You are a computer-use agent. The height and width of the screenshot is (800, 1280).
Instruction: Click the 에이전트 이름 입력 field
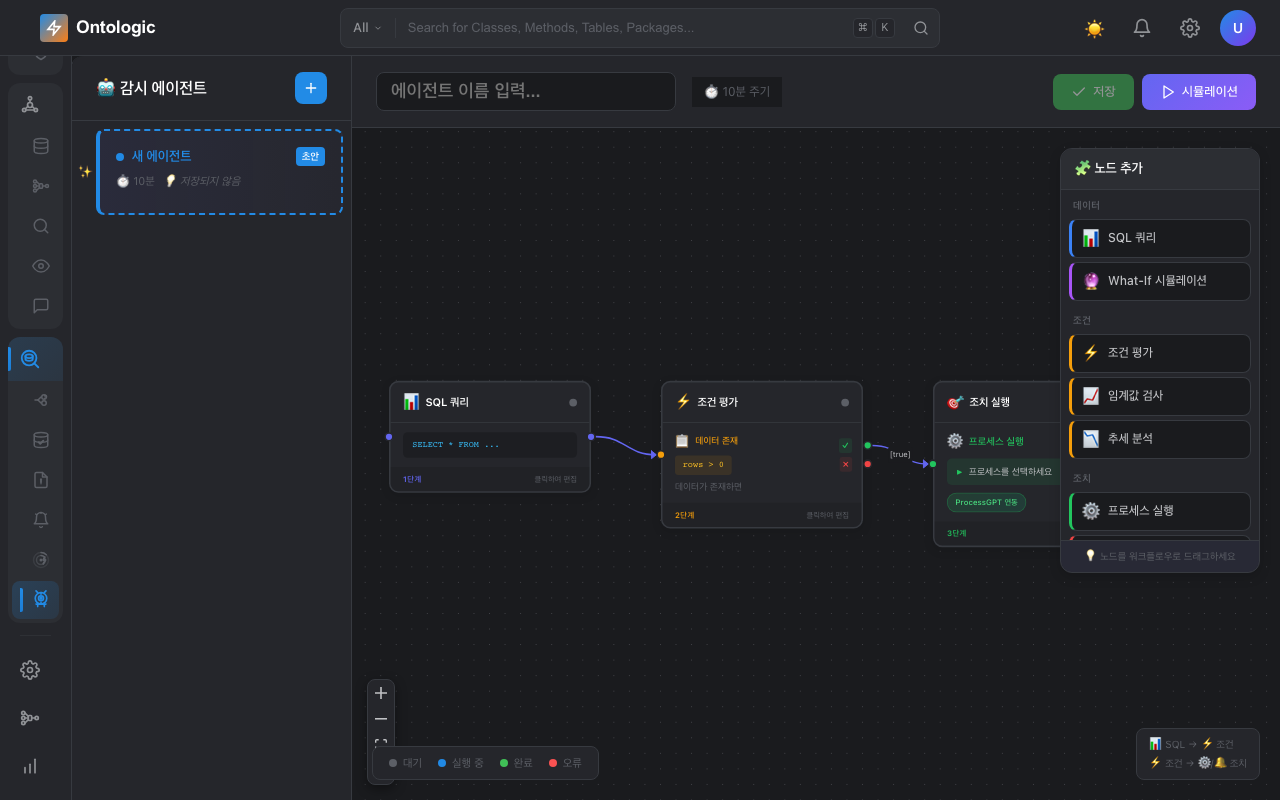pyautogui.click(x=526, y=91)
